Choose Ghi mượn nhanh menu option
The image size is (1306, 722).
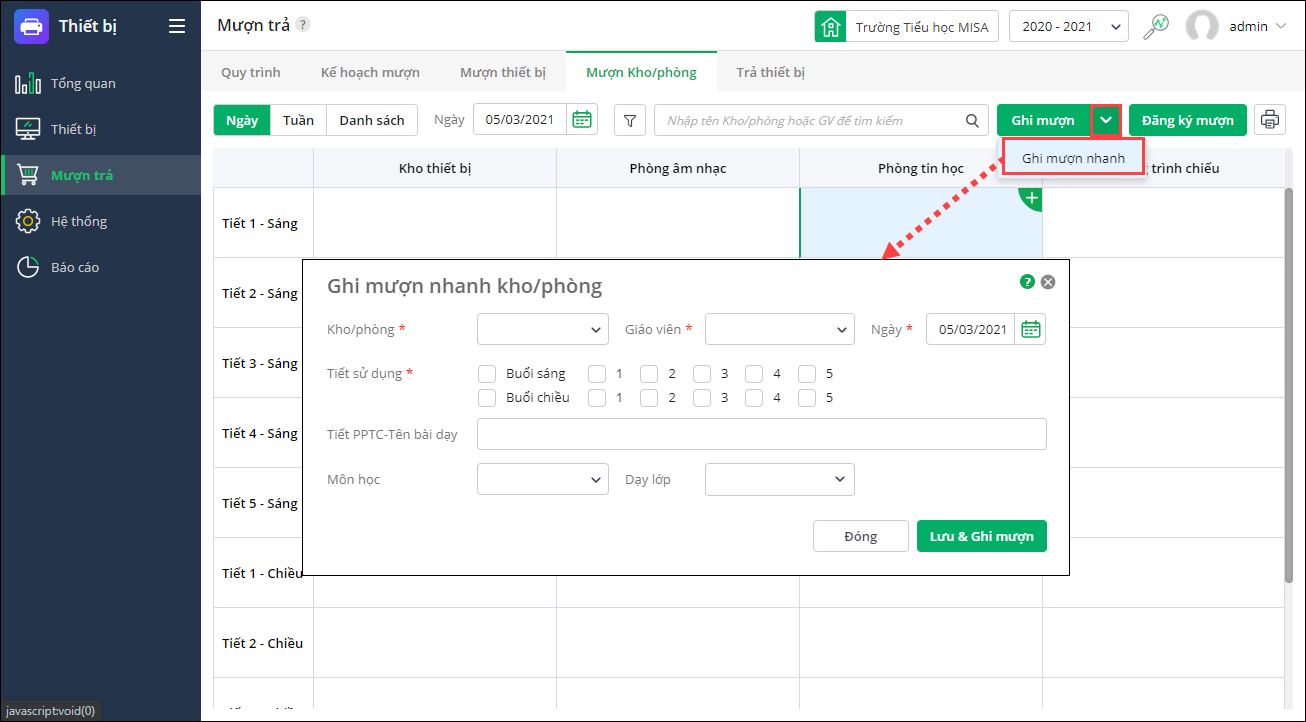tap(1074, 158)
